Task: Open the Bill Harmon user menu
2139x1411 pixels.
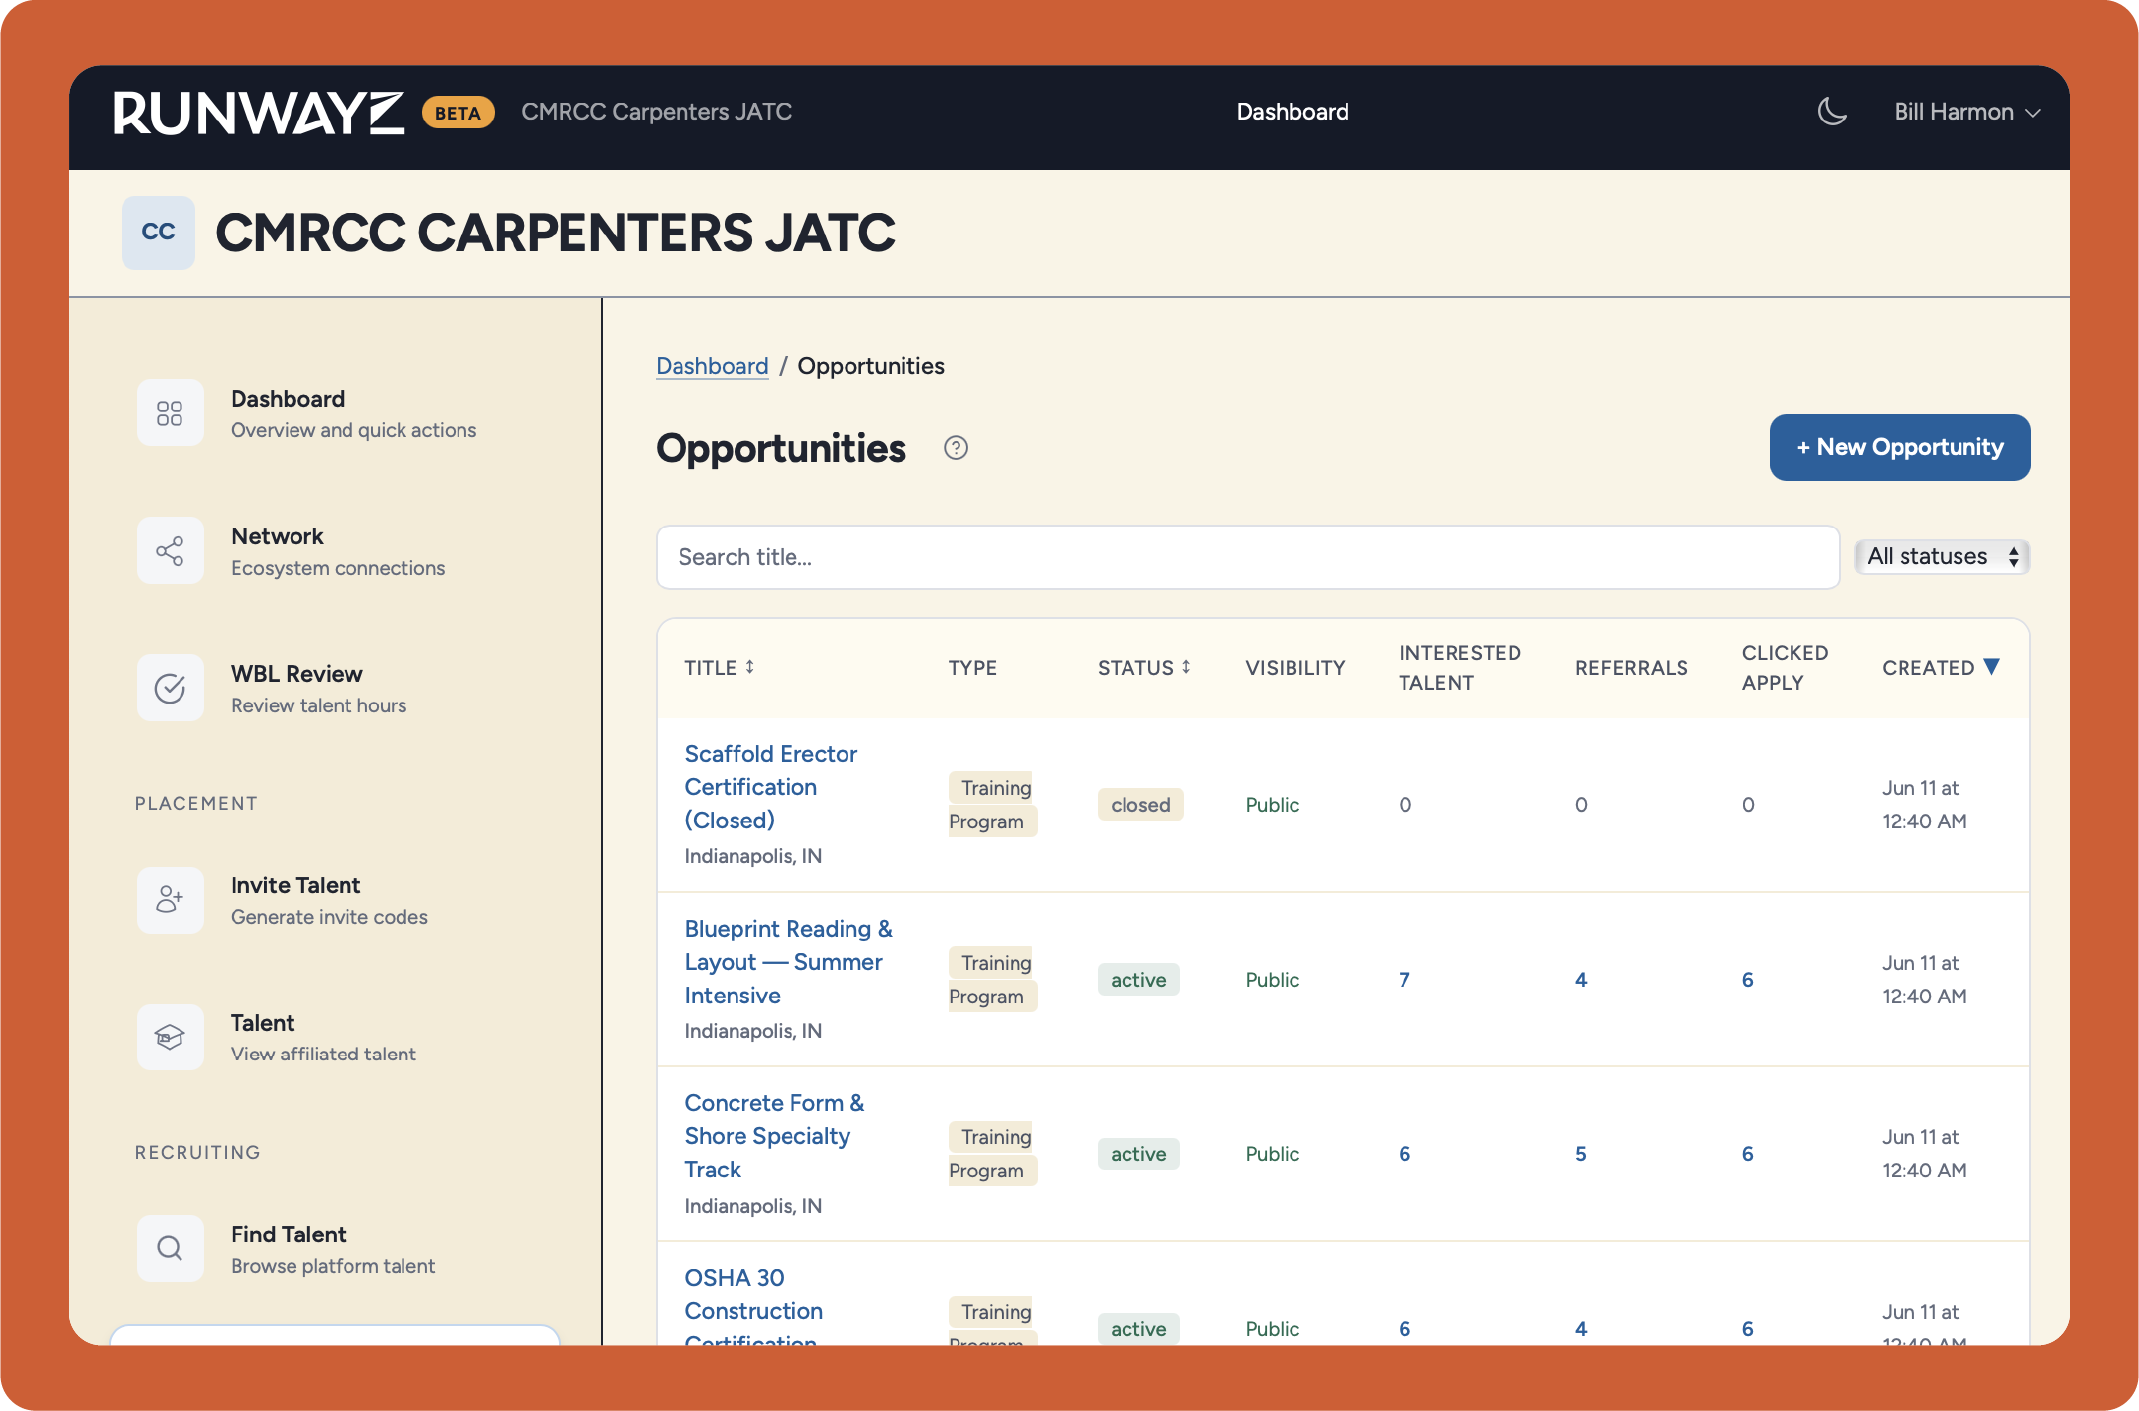Action: click(x=1966, y=112)
